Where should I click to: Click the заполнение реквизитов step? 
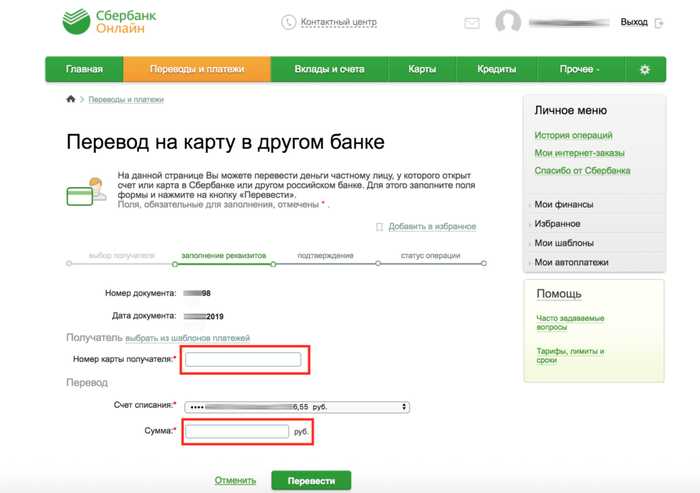(x=223, y=255)
